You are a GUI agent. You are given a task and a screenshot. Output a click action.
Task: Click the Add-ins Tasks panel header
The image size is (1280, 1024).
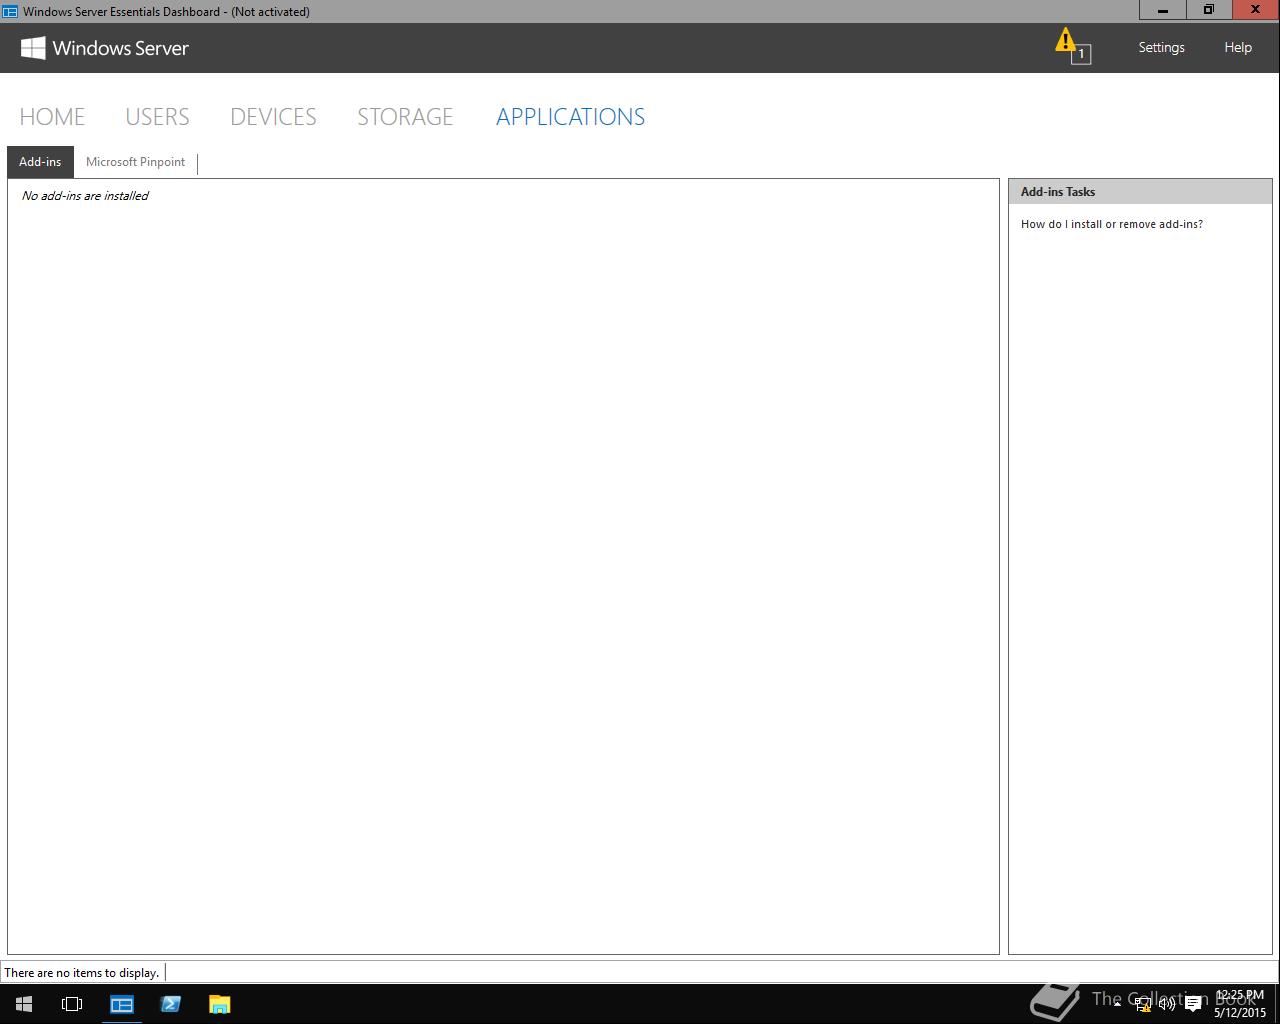(1140, 192)
